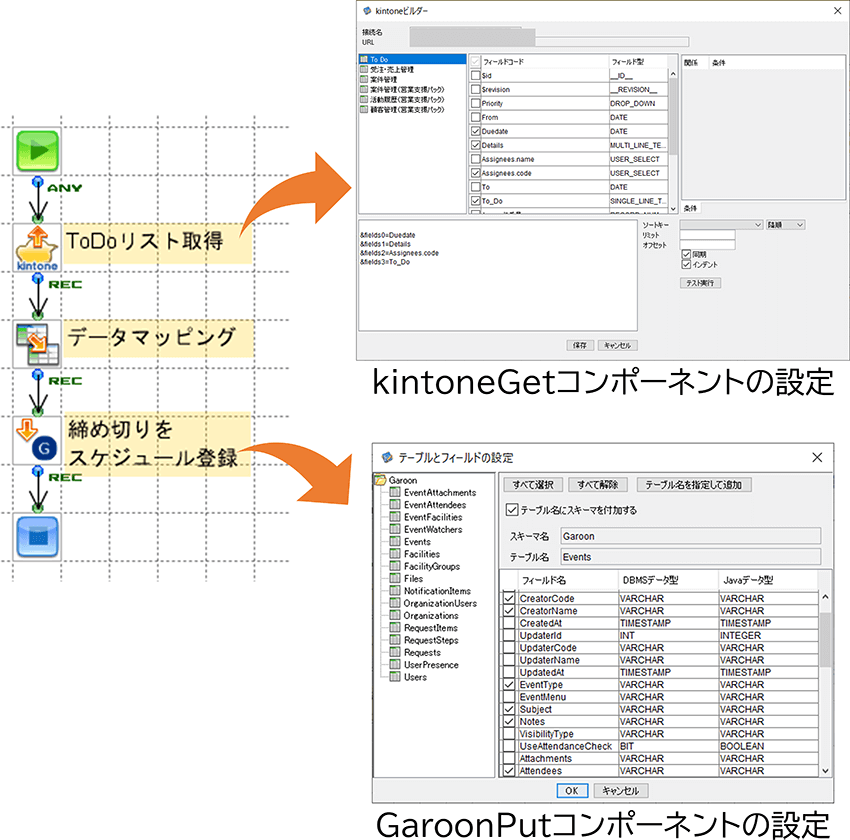Click the table settings dialog title icon
The image size is (850, 840).
coord(387,457)
